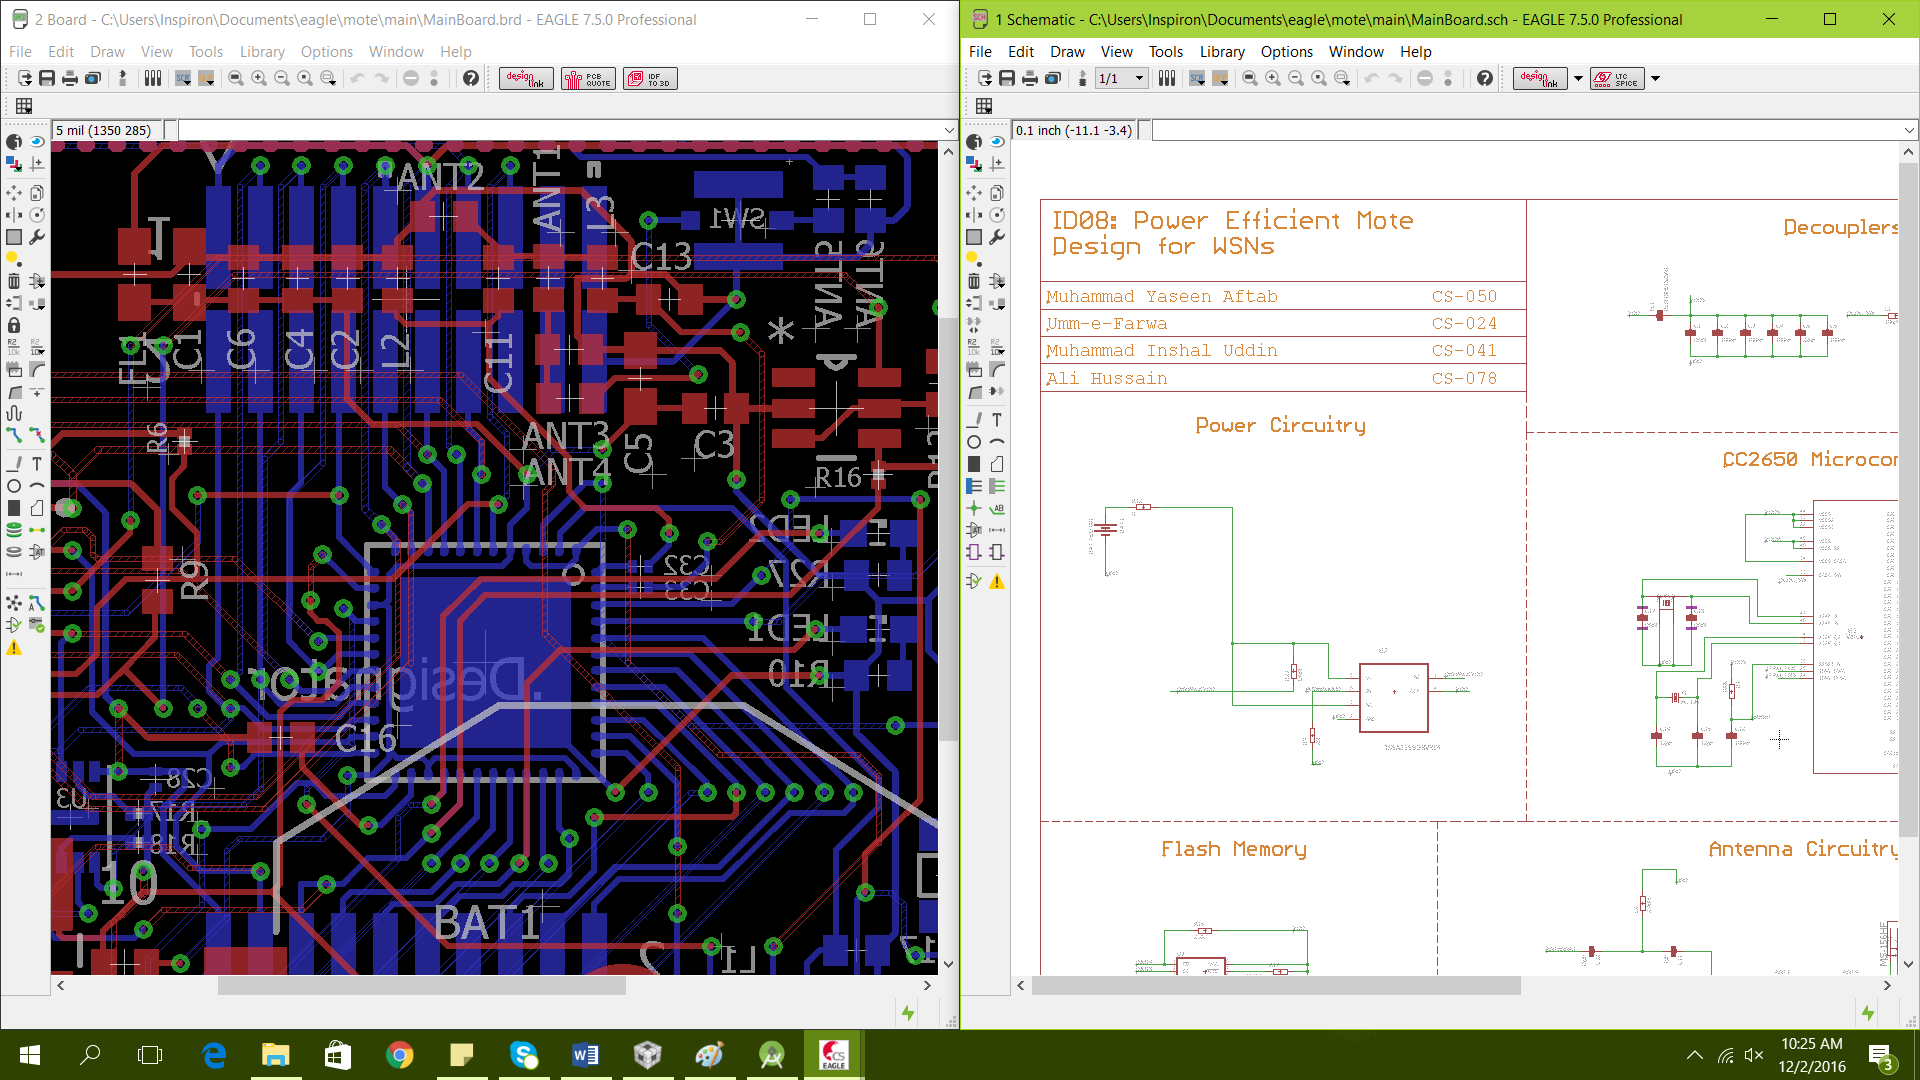Zoom to fit in Board toolbar
The width and height of the screenshot is (1920, 1080).
coord(236,78)
